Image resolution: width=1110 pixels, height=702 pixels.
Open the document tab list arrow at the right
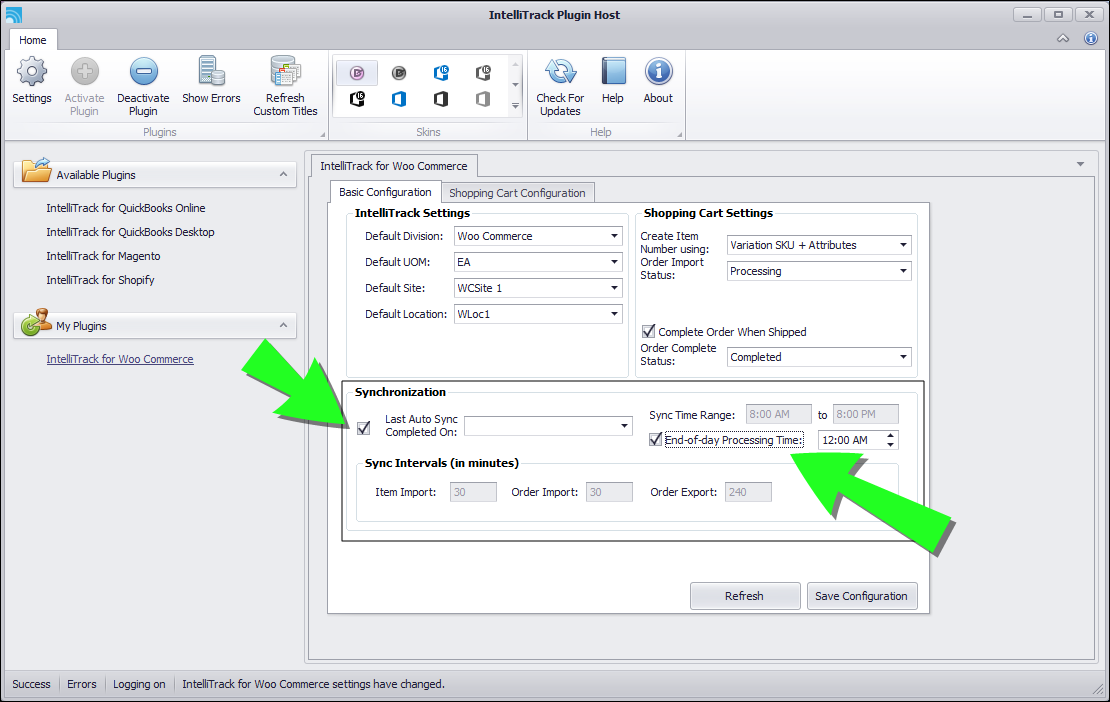[x=1080, y=164]
